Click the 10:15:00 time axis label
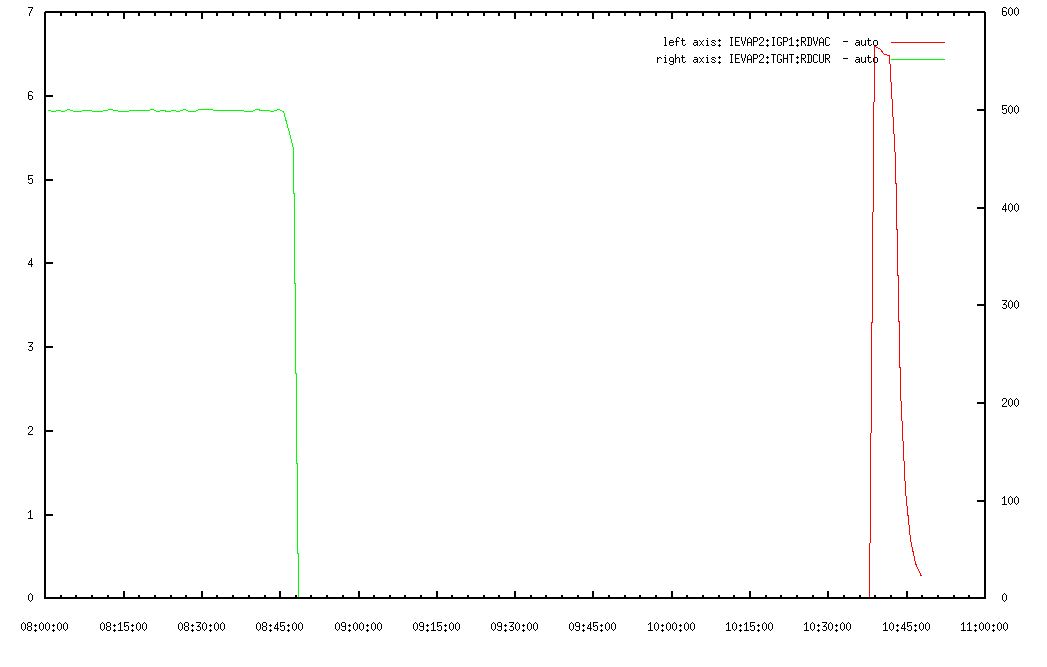Viewport: 1047px width, 667px height. [749, 627]
